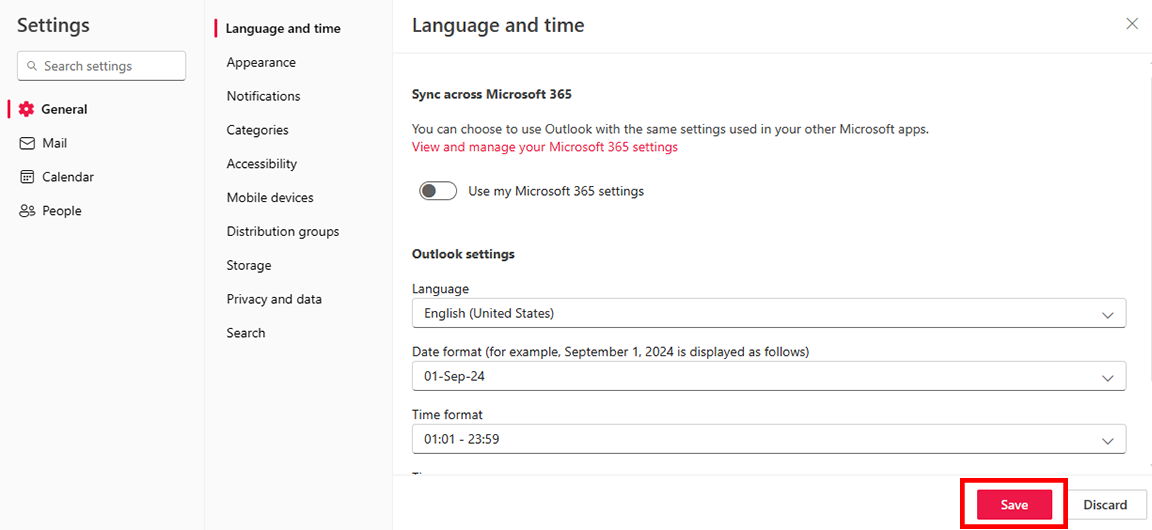Open Notifications settings
Screen dimensions: 1152x530
[x=263, y=96]
